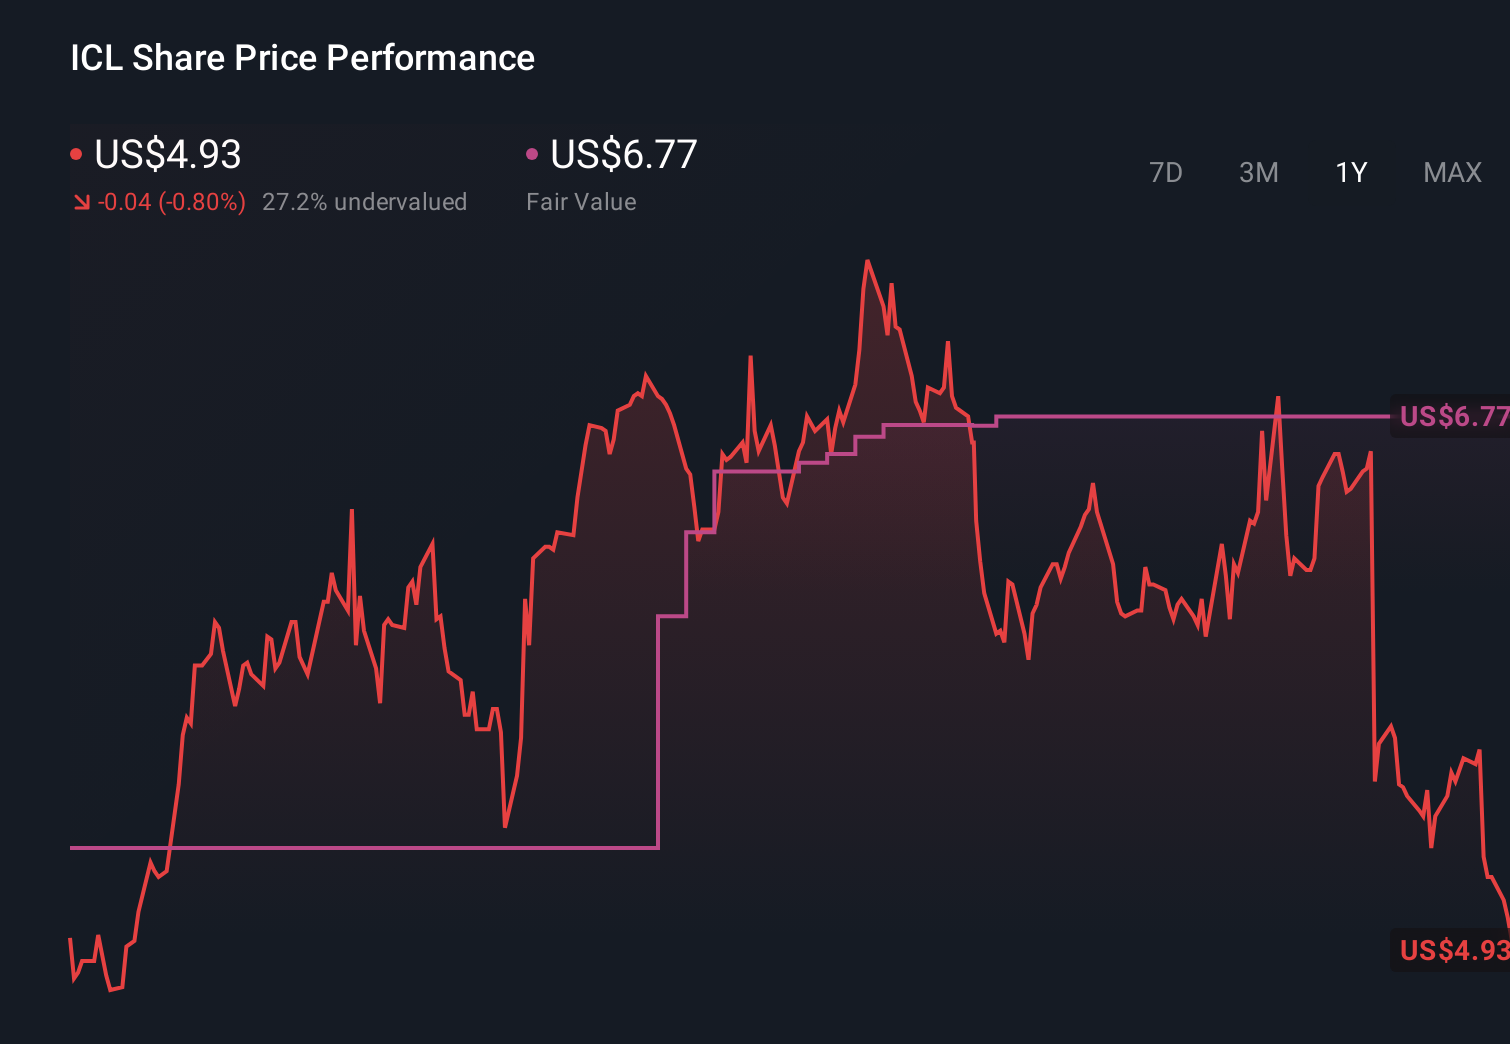This screenshot has height=1044, width=1510.
Task: Click the red share price legend dot
Action: point(78,152)
